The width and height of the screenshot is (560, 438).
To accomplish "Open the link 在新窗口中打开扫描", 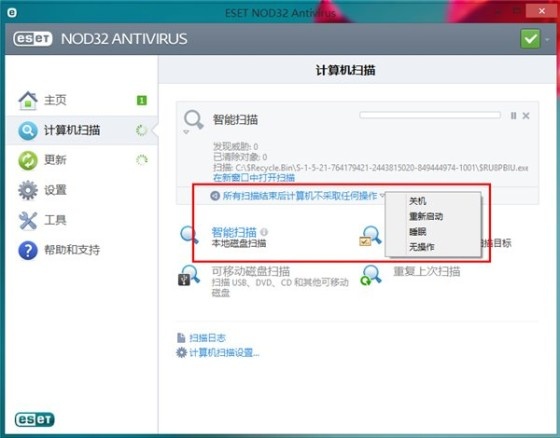I will point(254,178).
